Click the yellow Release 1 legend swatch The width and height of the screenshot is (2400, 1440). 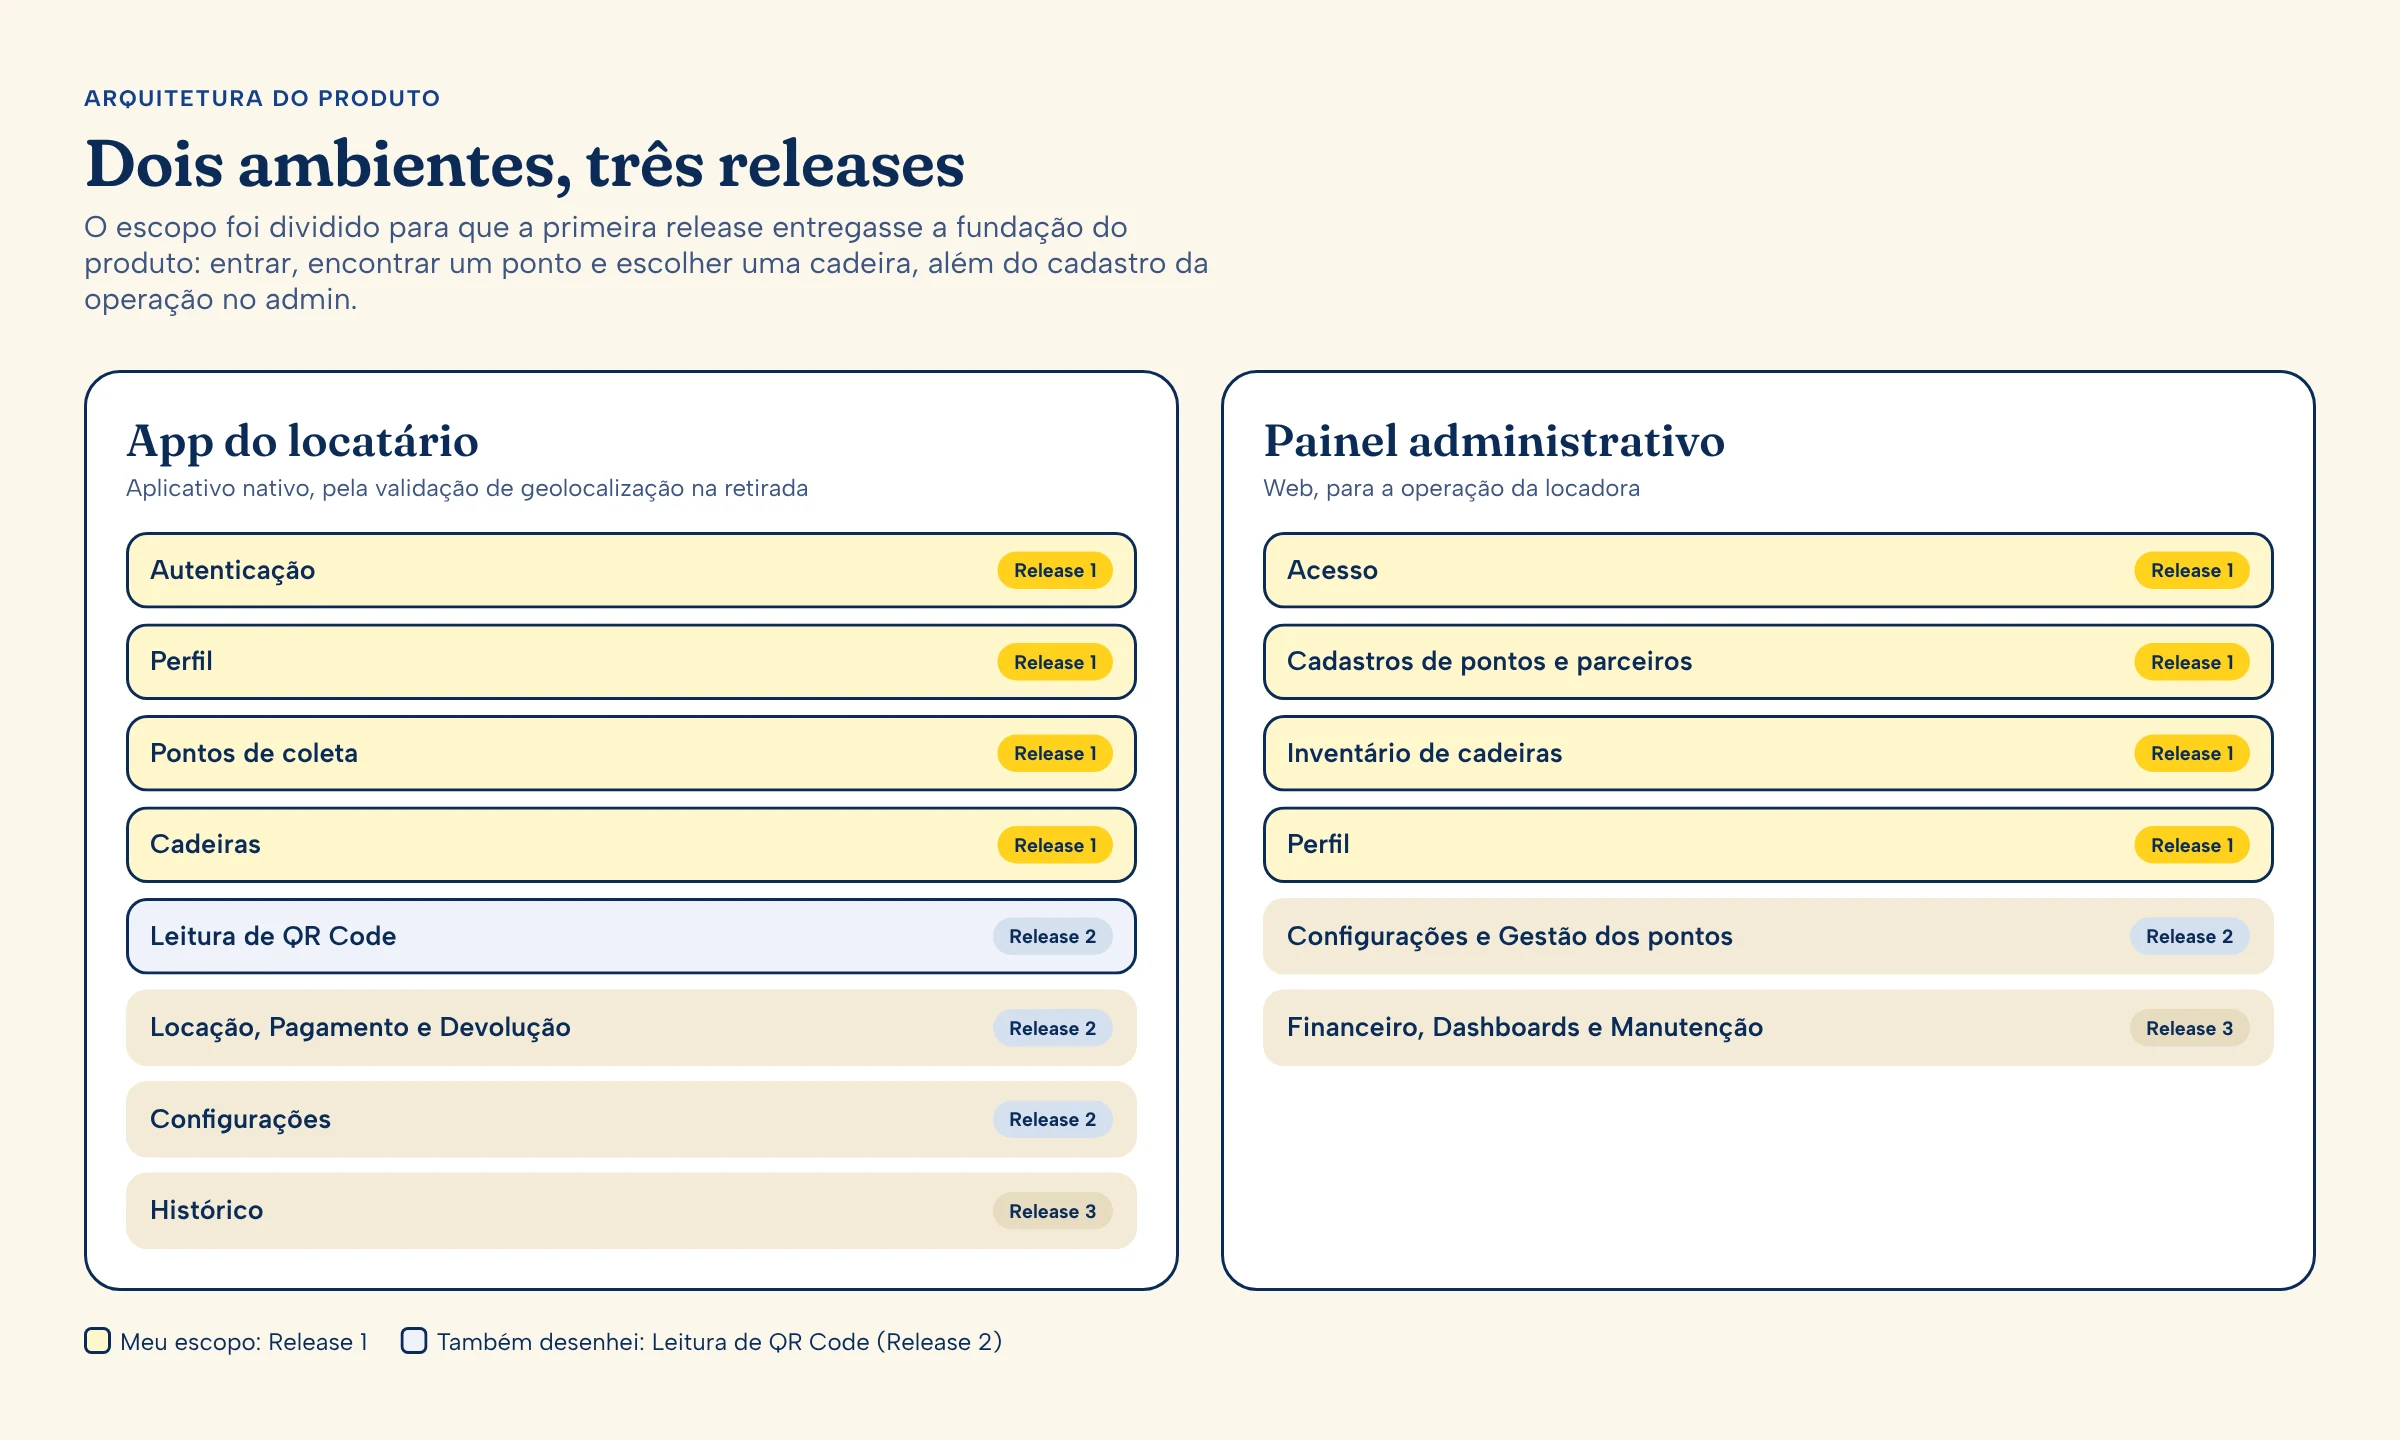click(x=97, y=1341)
